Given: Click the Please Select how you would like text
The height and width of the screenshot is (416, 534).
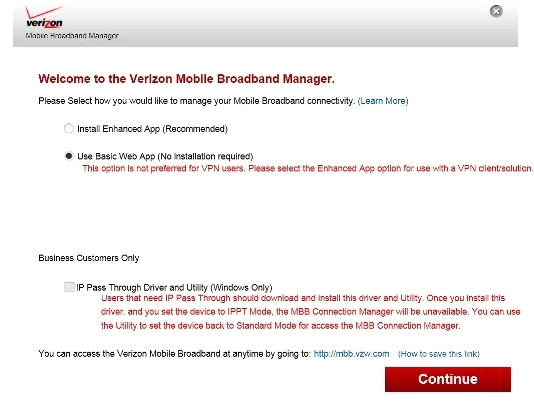Looking at the screenshot, I should pyautogui.click(x=197, y=101).
